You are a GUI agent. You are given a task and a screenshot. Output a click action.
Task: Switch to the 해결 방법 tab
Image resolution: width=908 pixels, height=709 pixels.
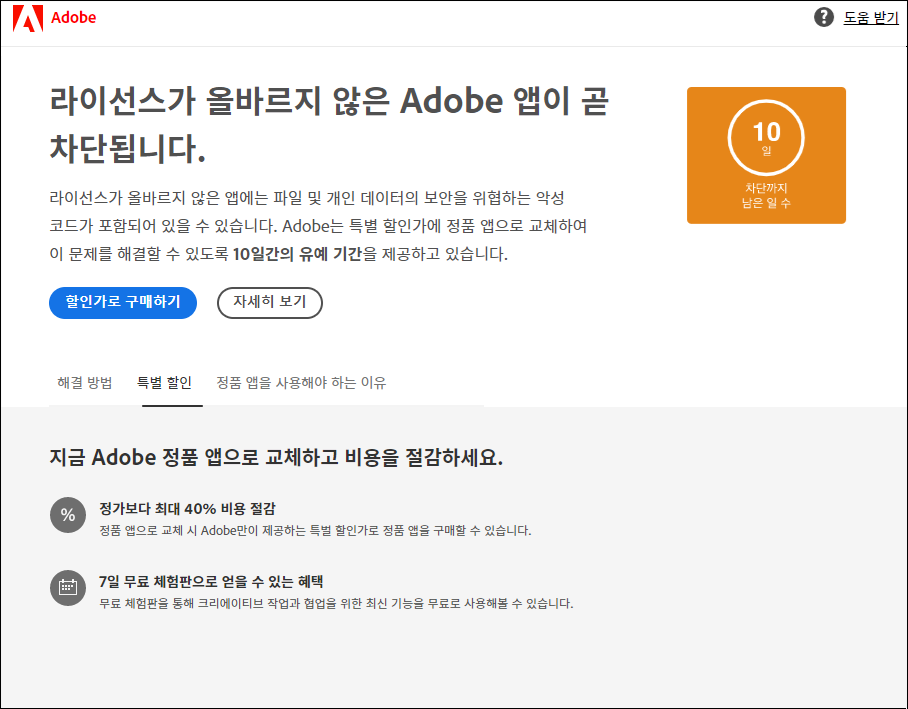85,382
